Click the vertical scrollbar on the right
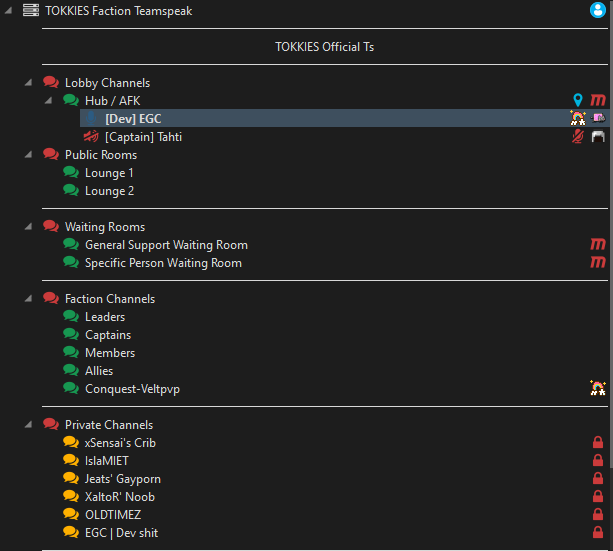 coord(608,250)
